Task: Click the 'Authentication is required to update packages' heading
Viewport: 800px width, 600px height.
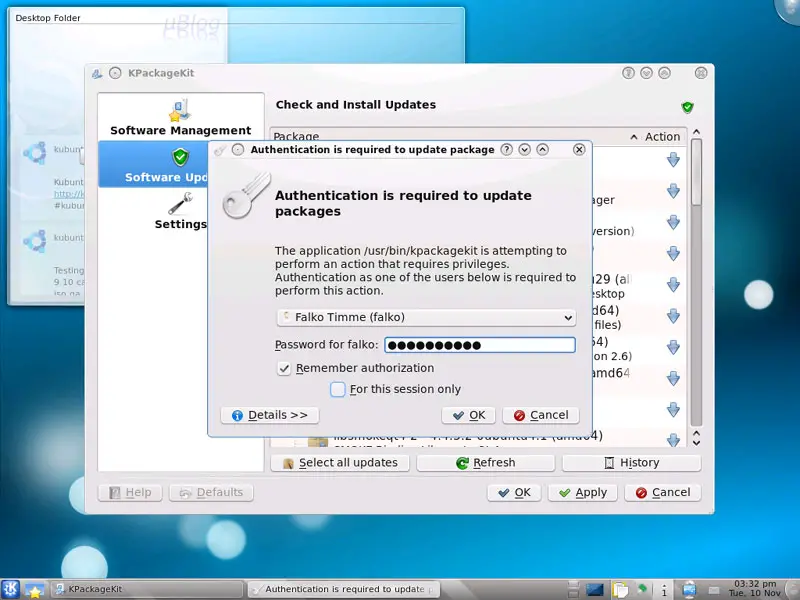Action: [x=403, y=203]
